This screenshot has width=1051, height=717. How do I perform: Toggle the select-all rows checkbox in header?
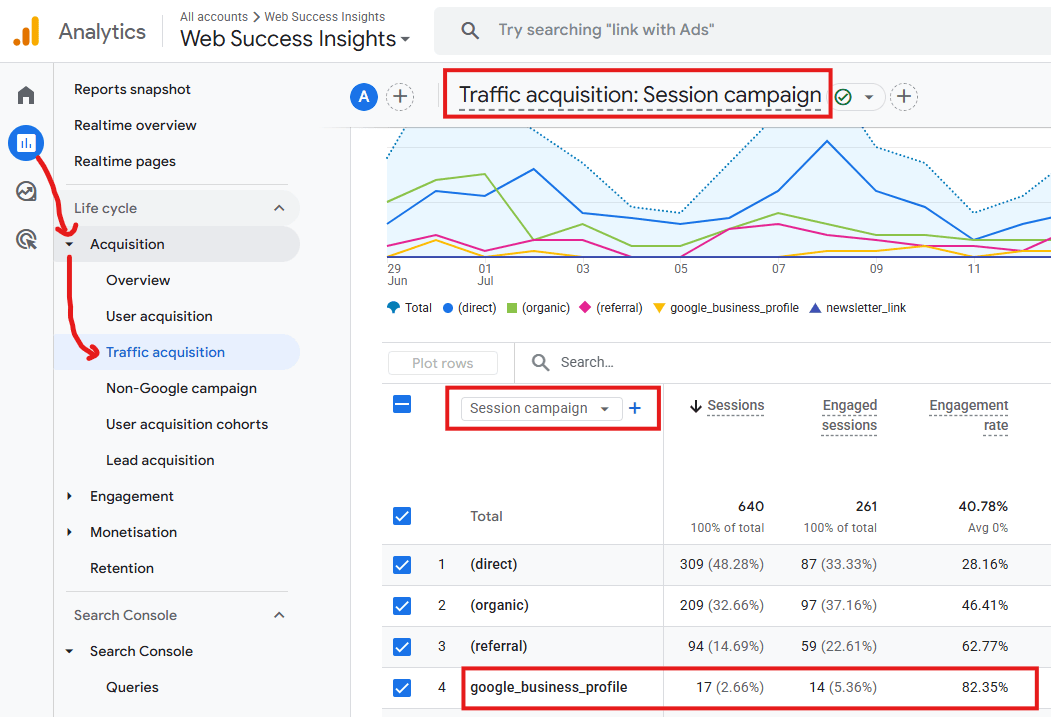pos(402,404)
